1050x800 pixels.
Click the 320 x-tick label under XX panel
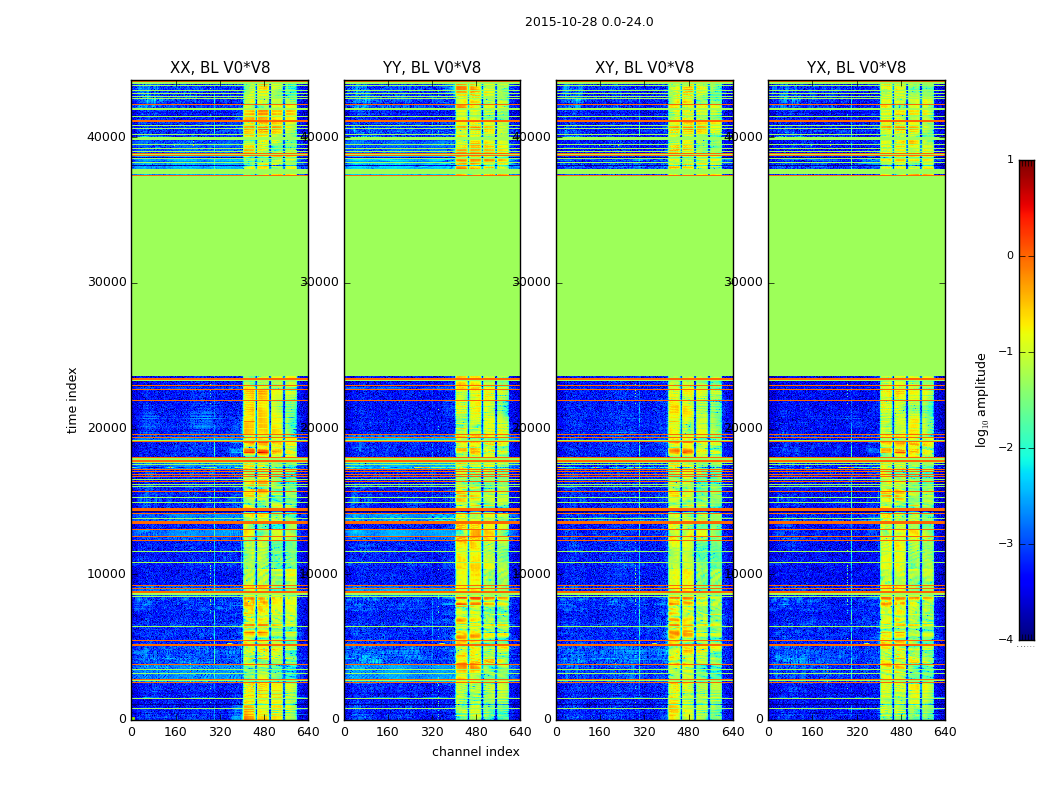pos(220,732)
